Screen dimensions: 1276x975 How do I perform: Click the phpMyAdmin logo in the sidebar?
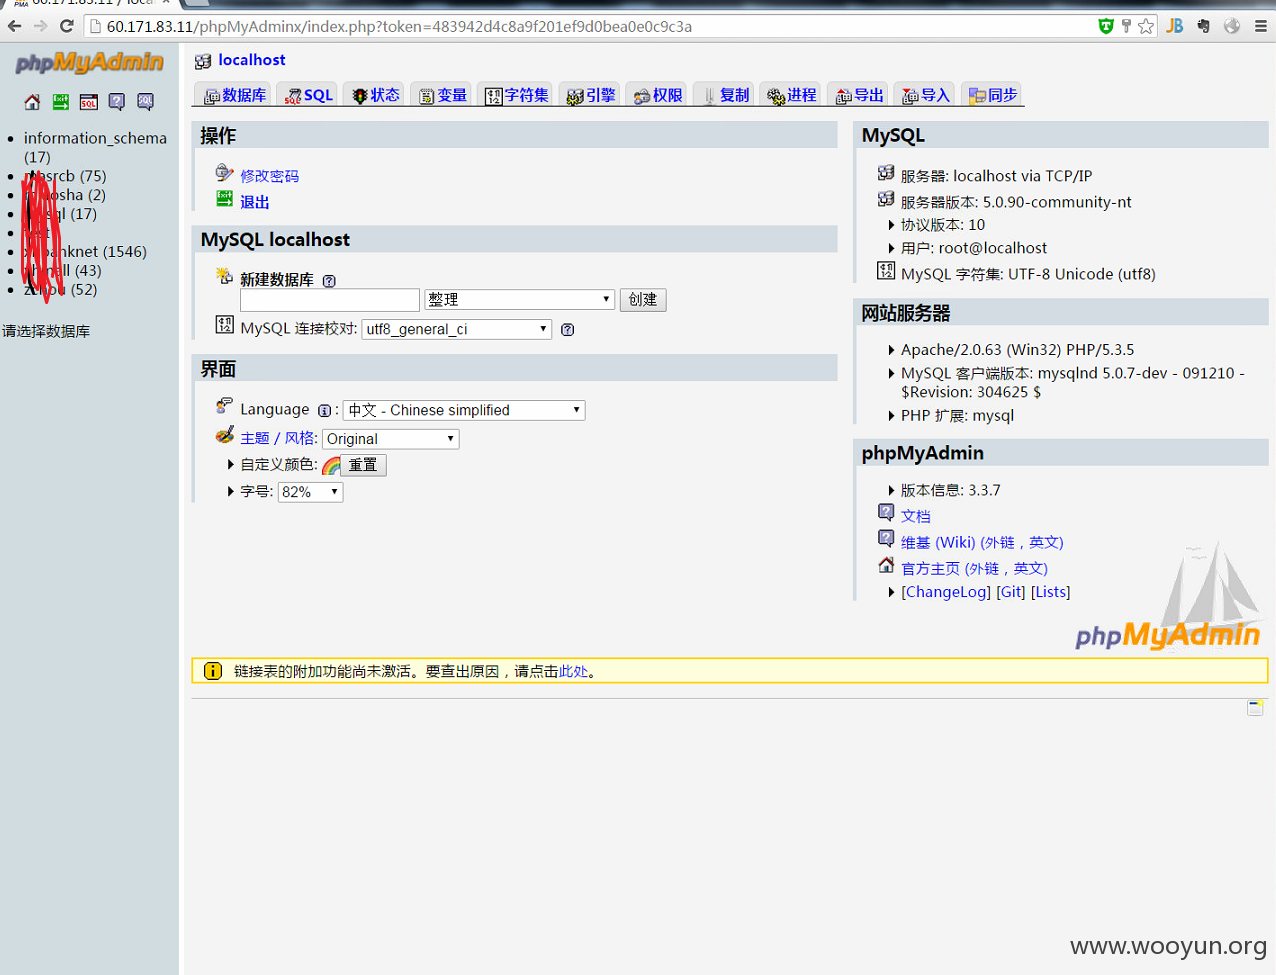(89, 63)
